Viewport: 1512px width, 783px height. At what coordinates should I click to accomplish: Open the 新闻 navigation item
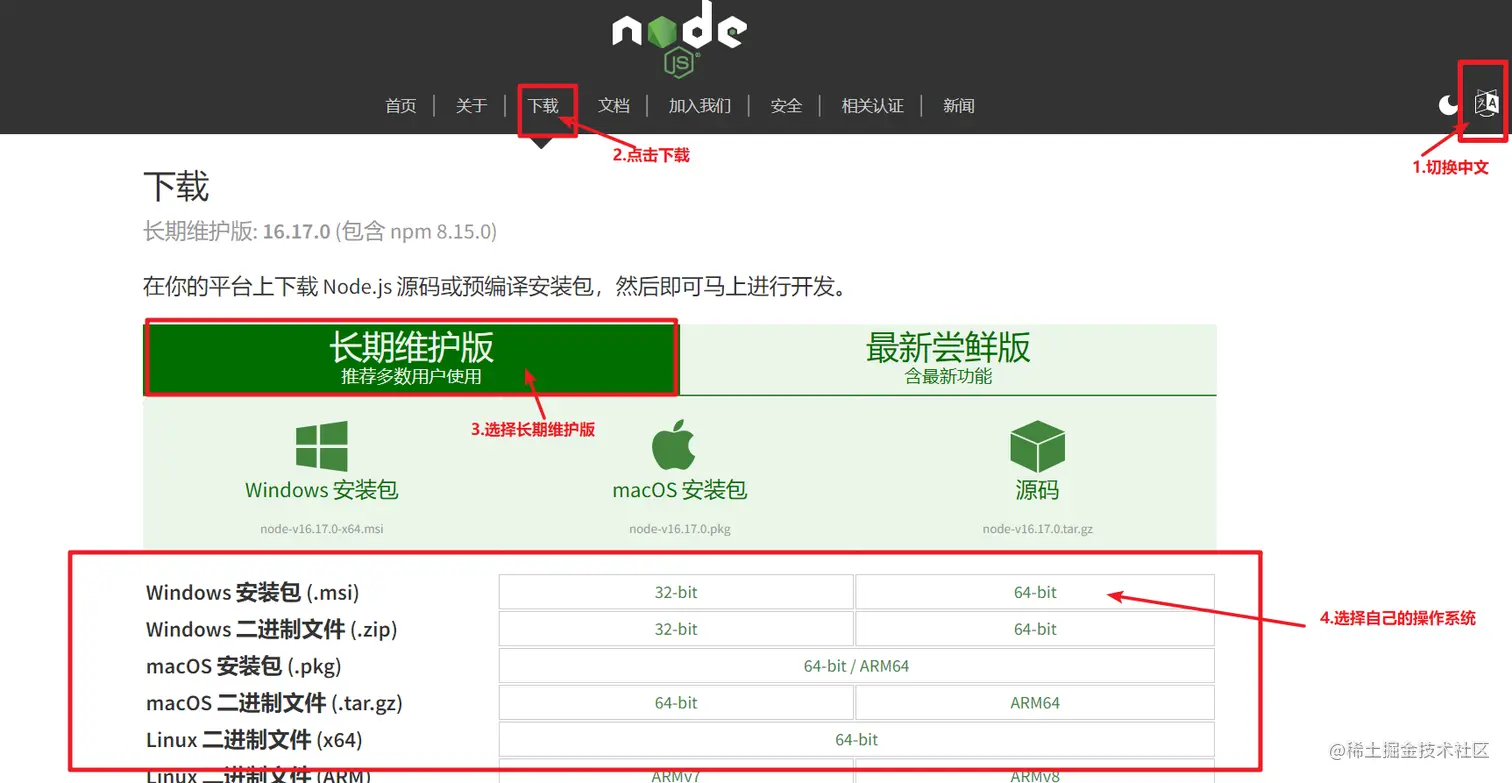click(959, 106)
